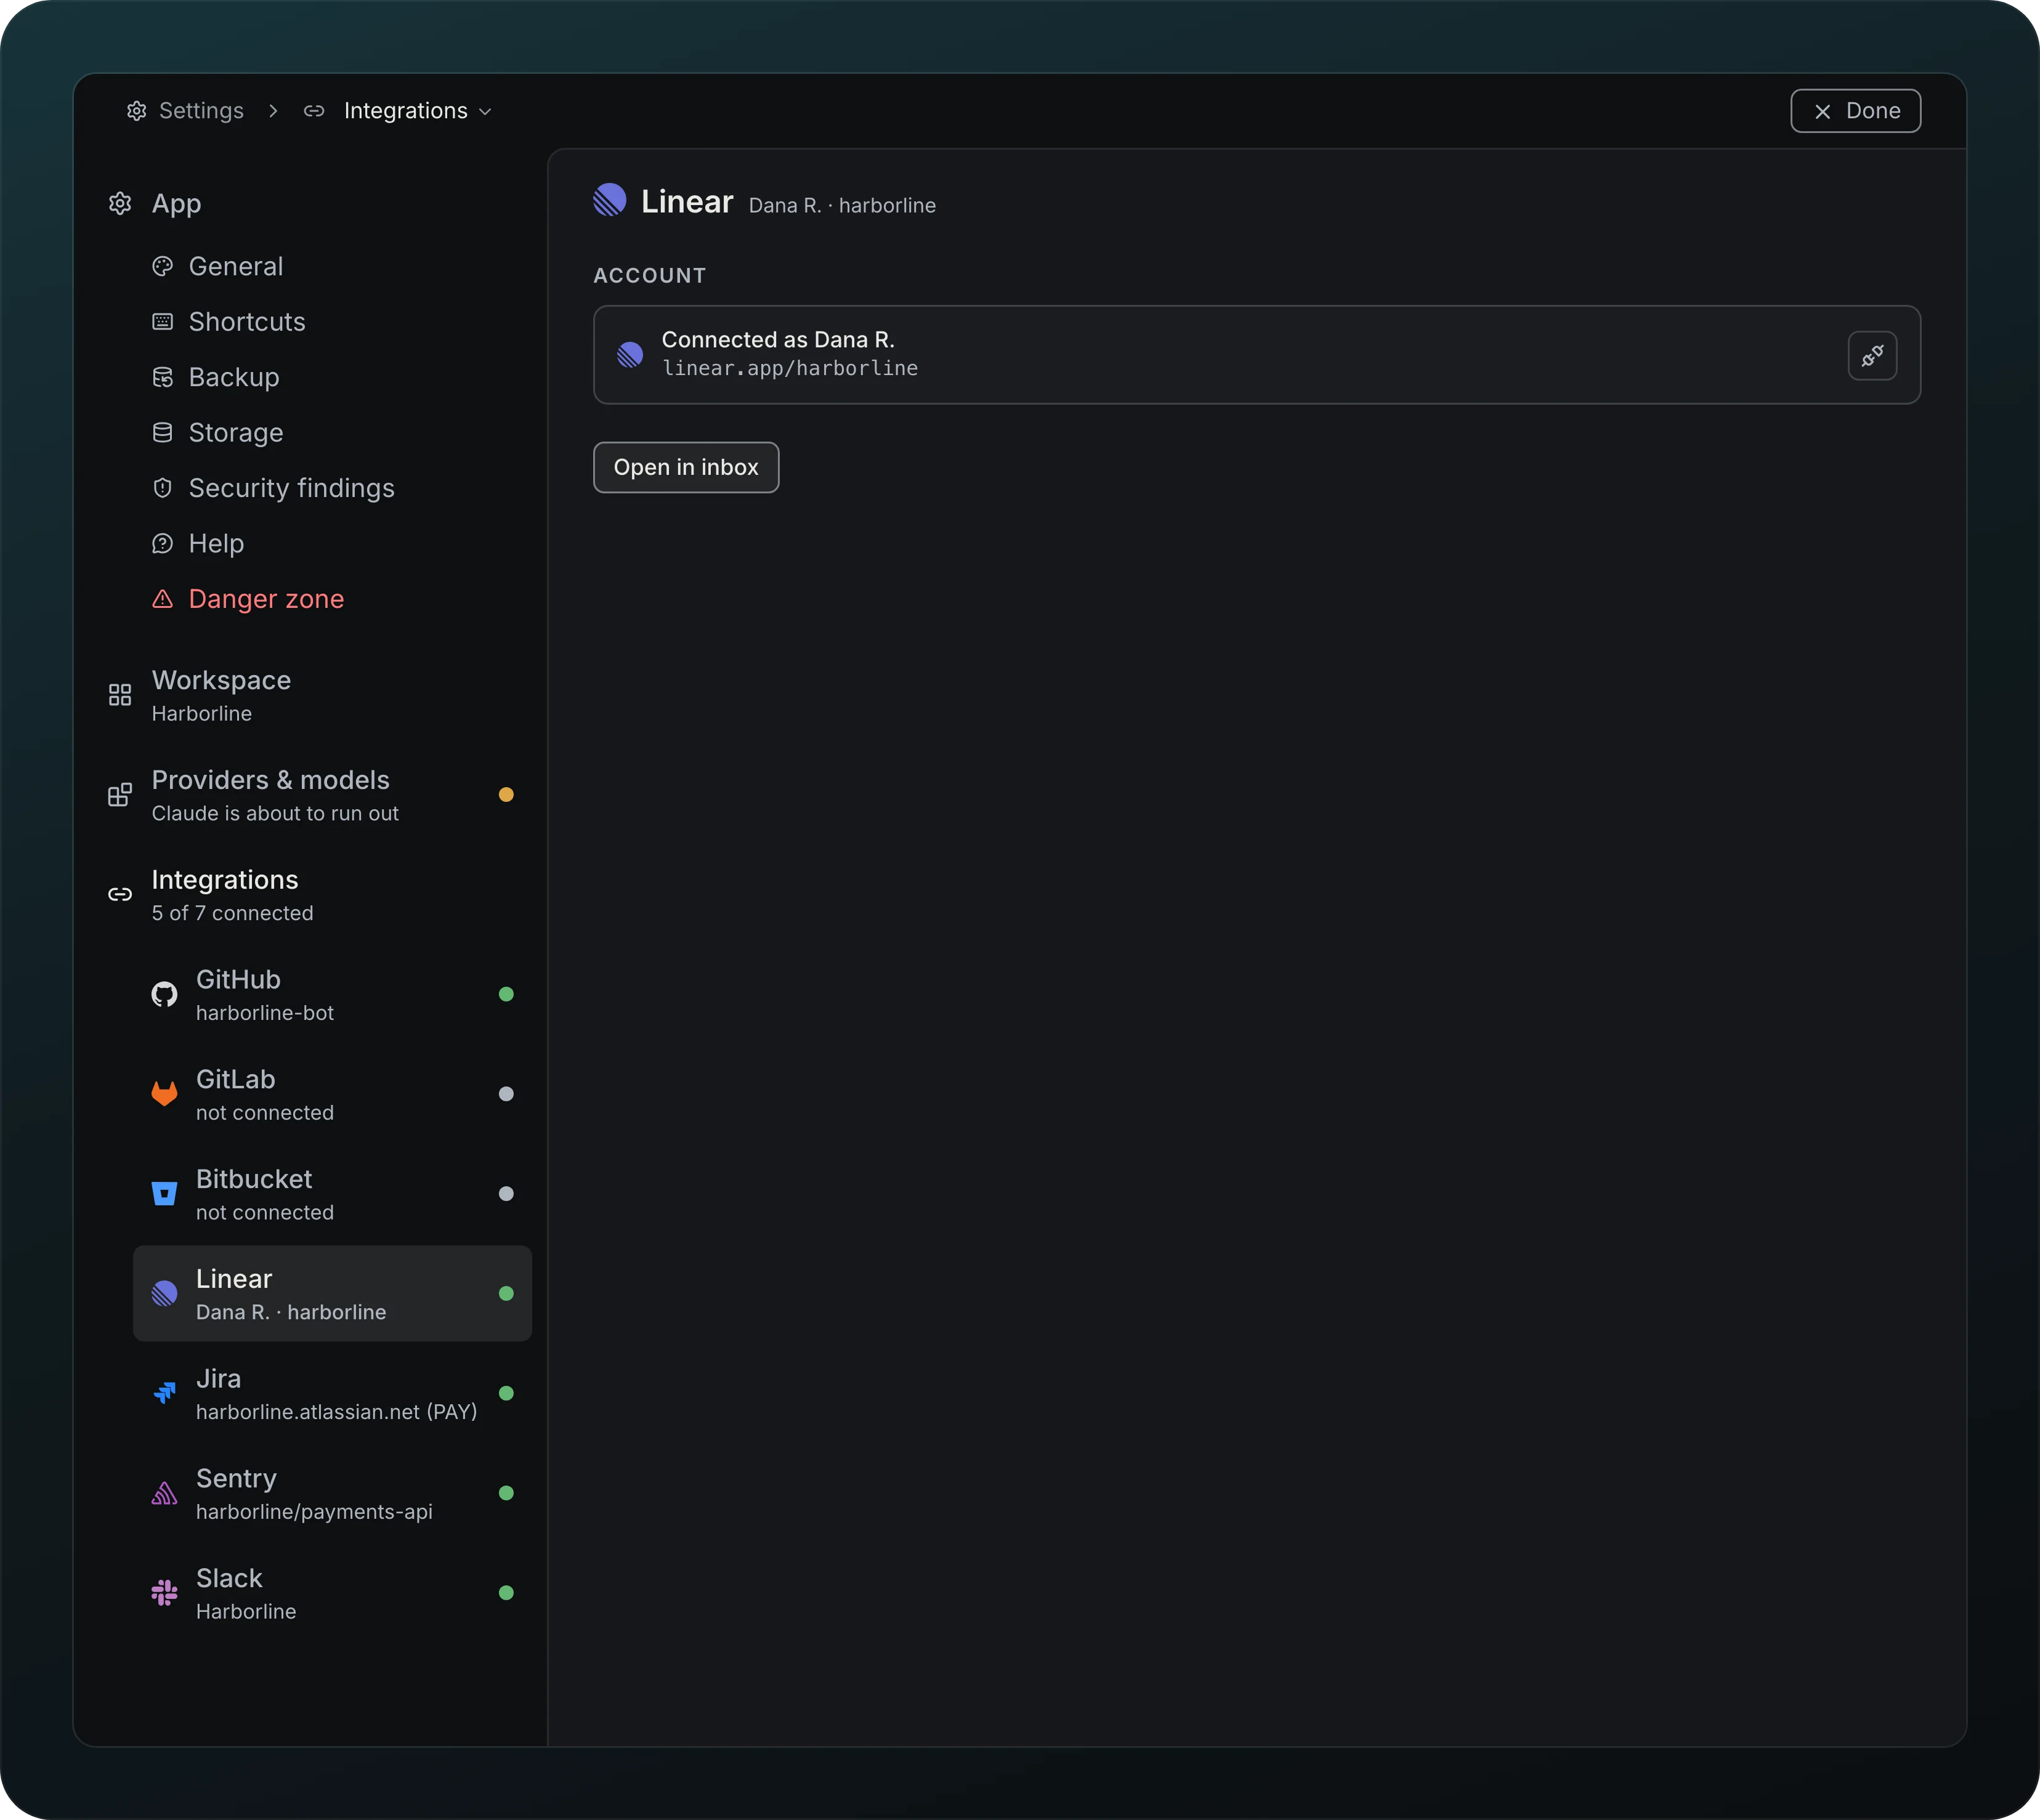
Task: Click the gear icon next to App
Action: point(120,203)
